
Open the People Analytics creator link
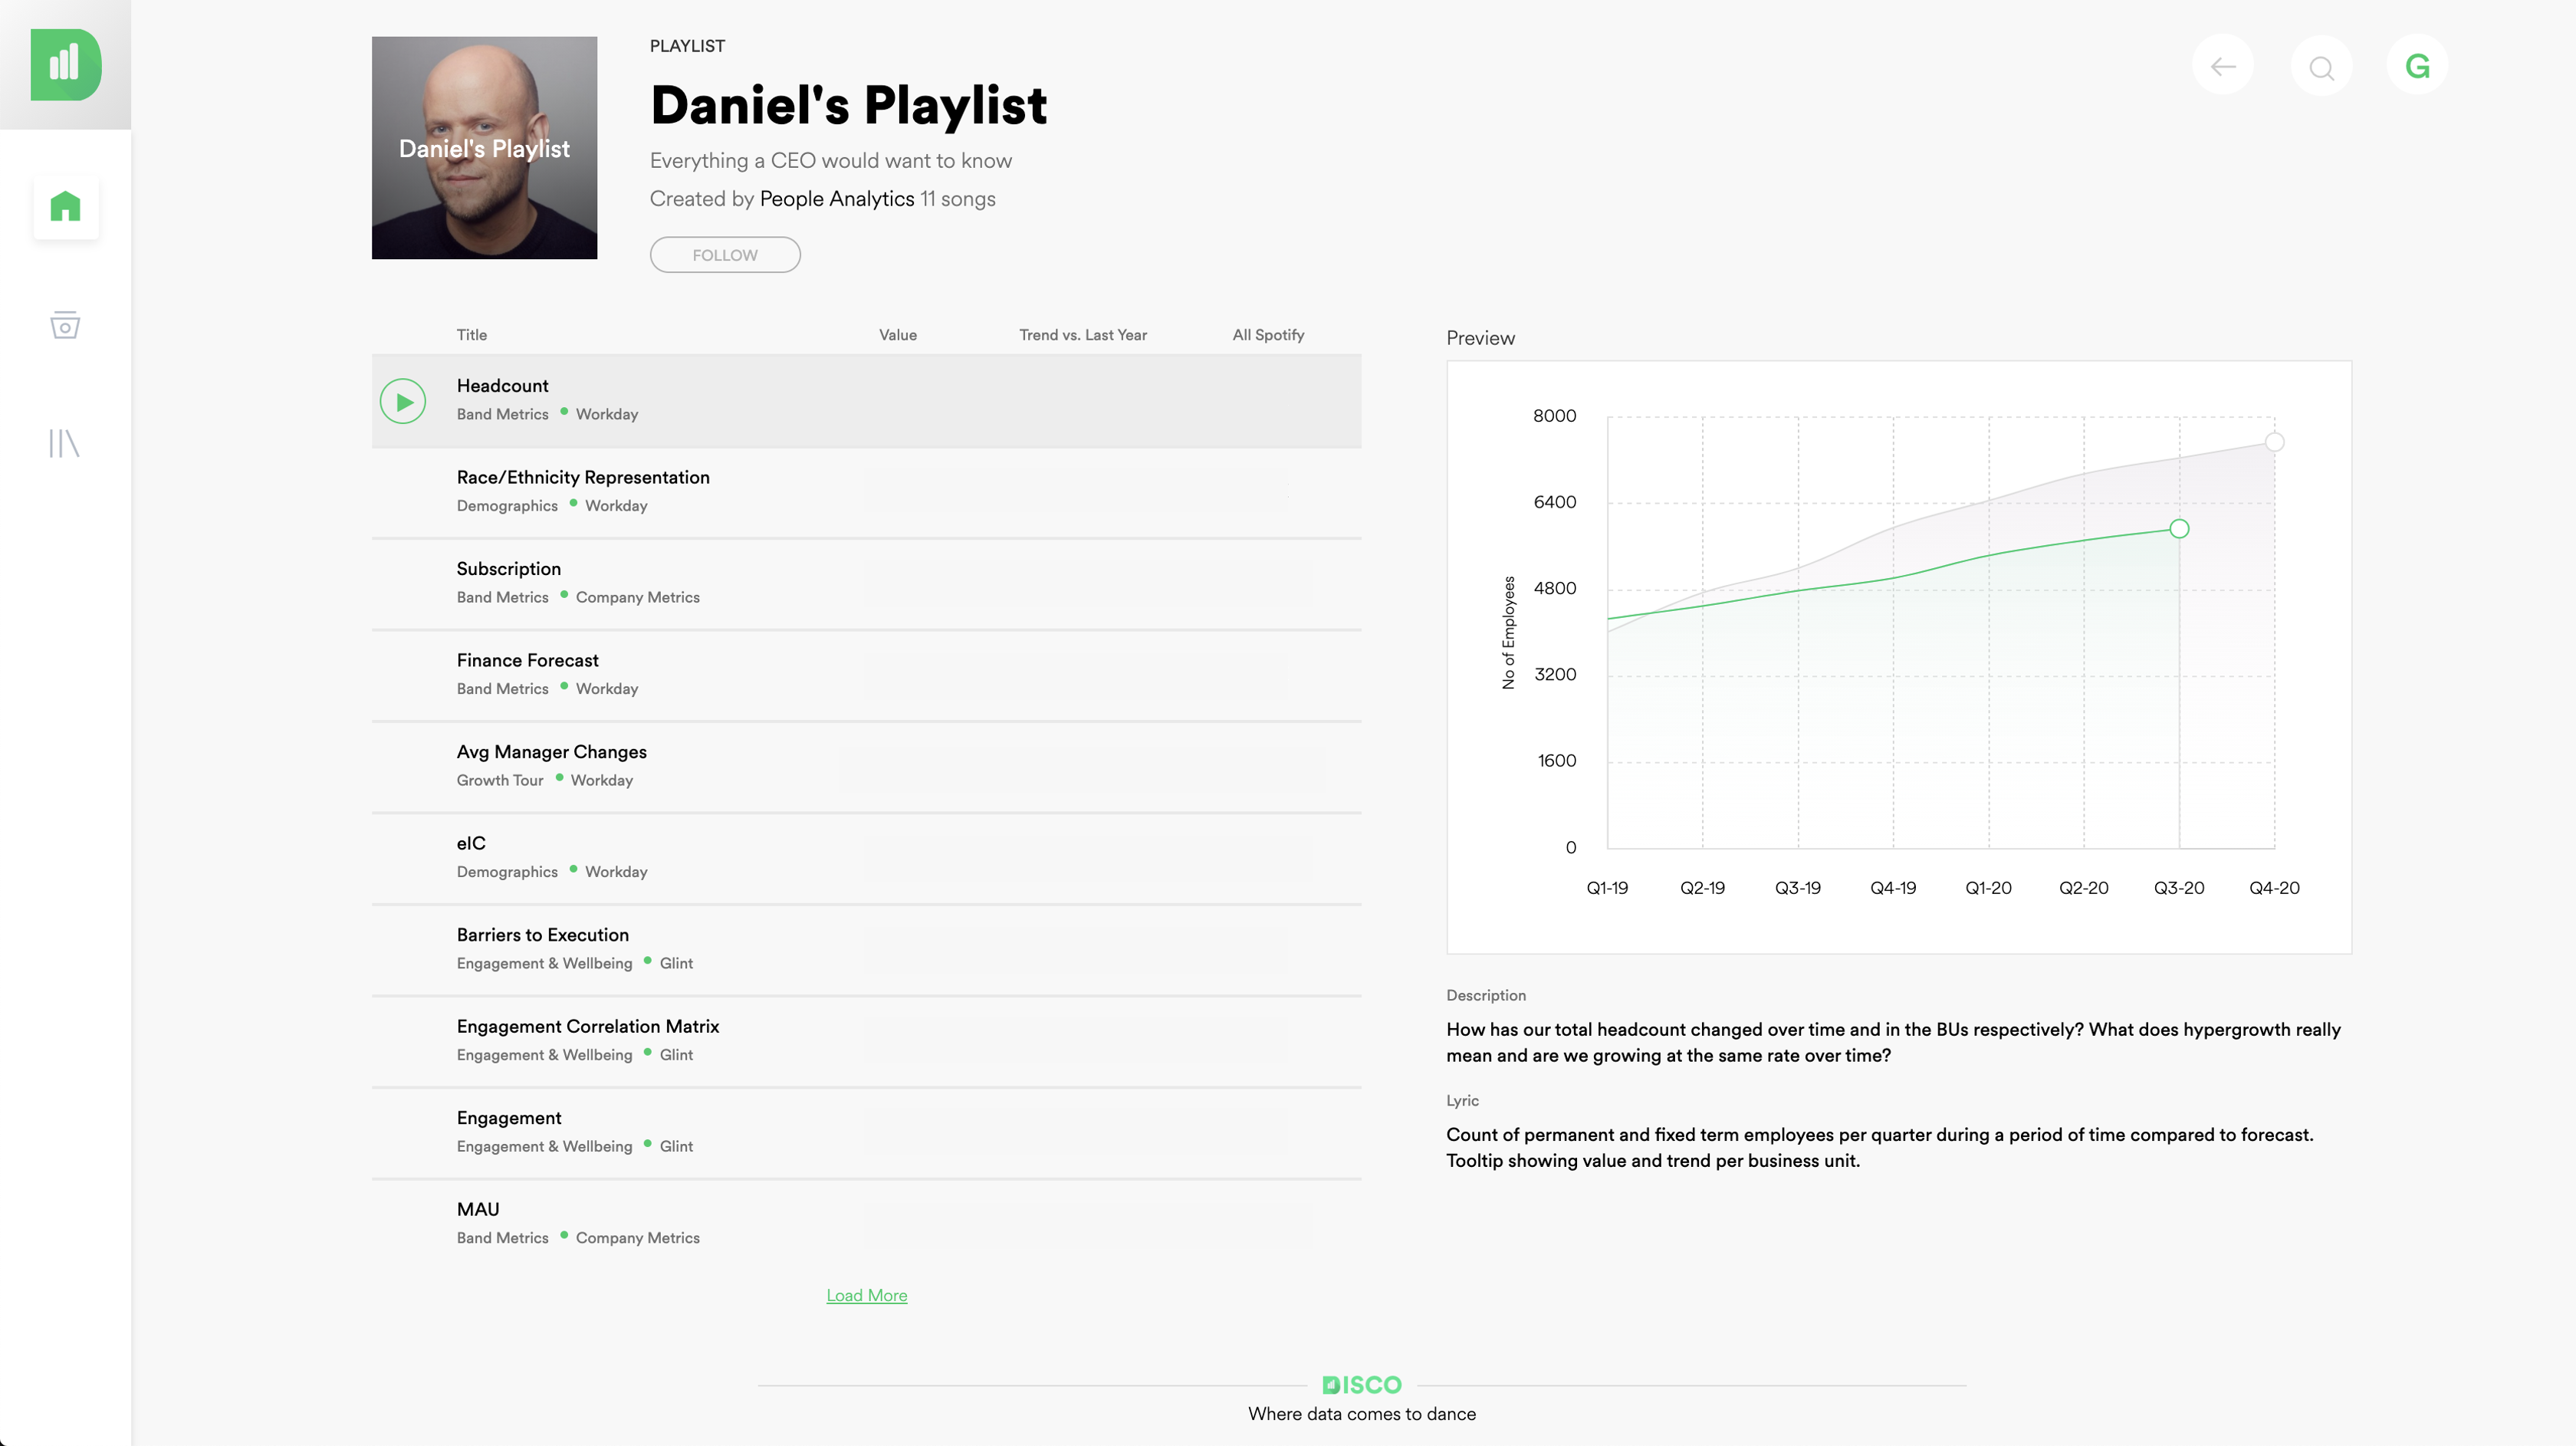point(837,198)
